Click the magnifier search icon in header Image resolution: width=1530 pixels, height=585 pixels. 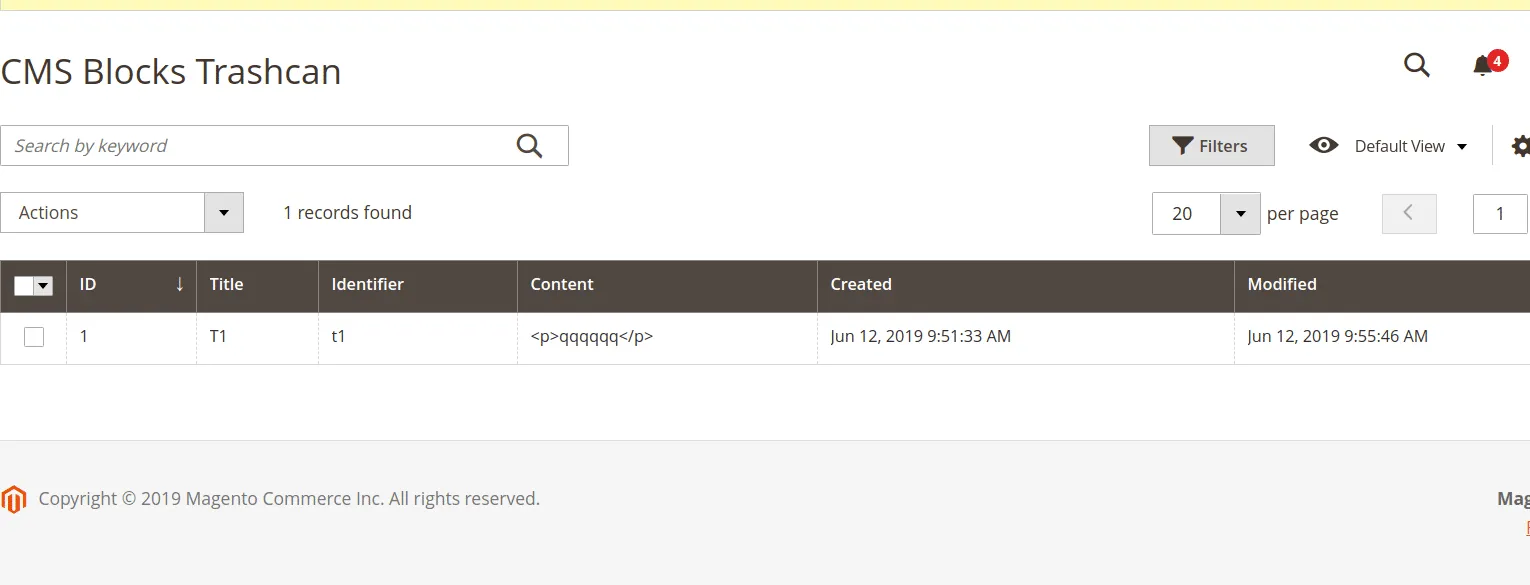point(1416,65)
